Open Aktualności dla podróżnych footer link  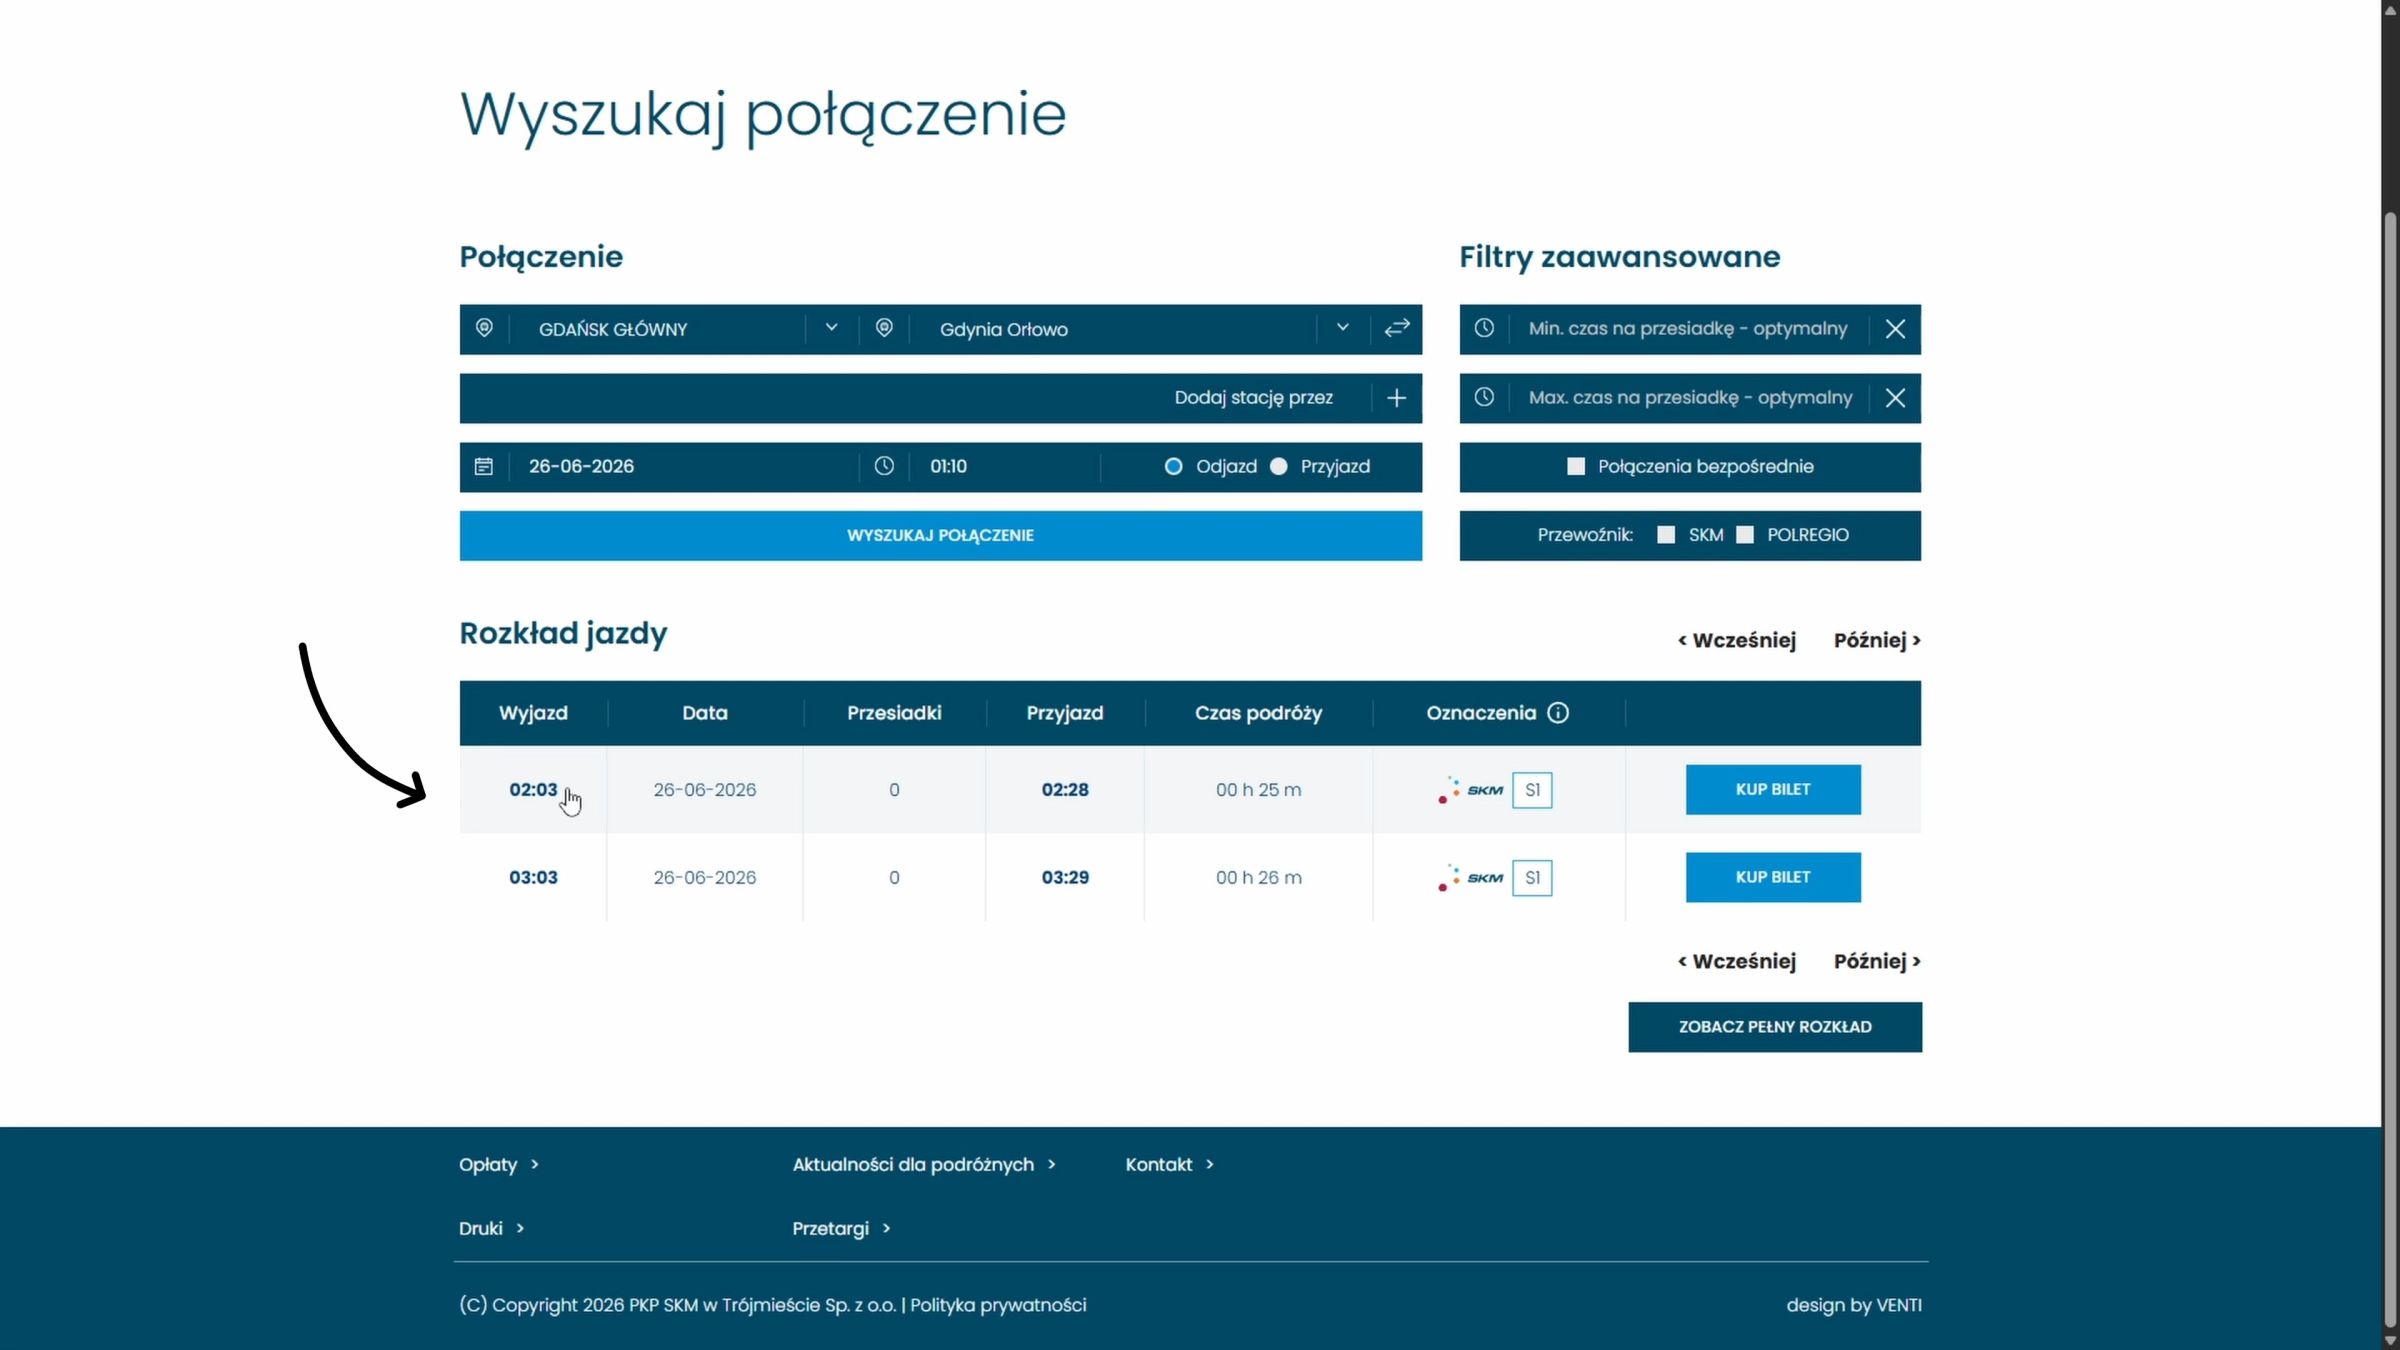tap(924, 1165)
